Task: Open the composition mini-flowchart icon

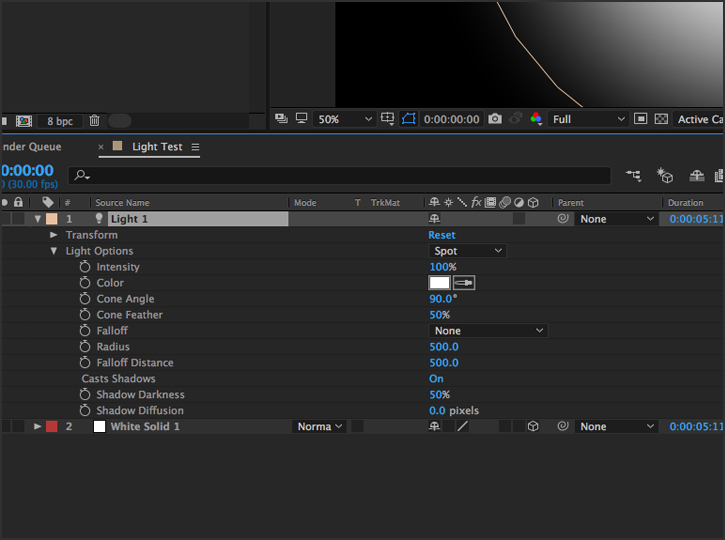Action: 633,175
